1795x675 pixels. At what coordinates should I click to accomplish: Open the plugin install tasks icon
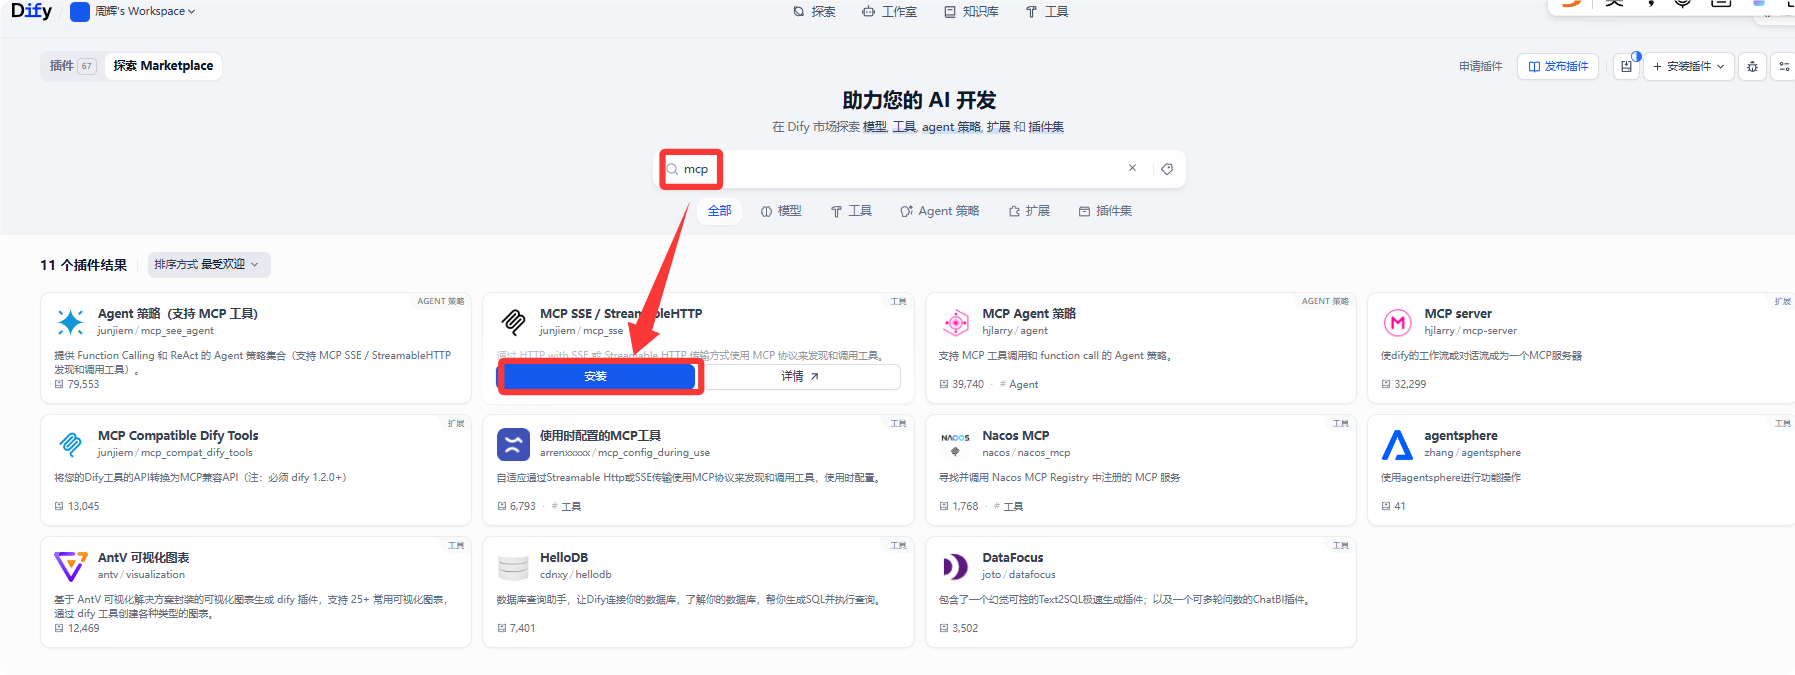(1627, 67)
